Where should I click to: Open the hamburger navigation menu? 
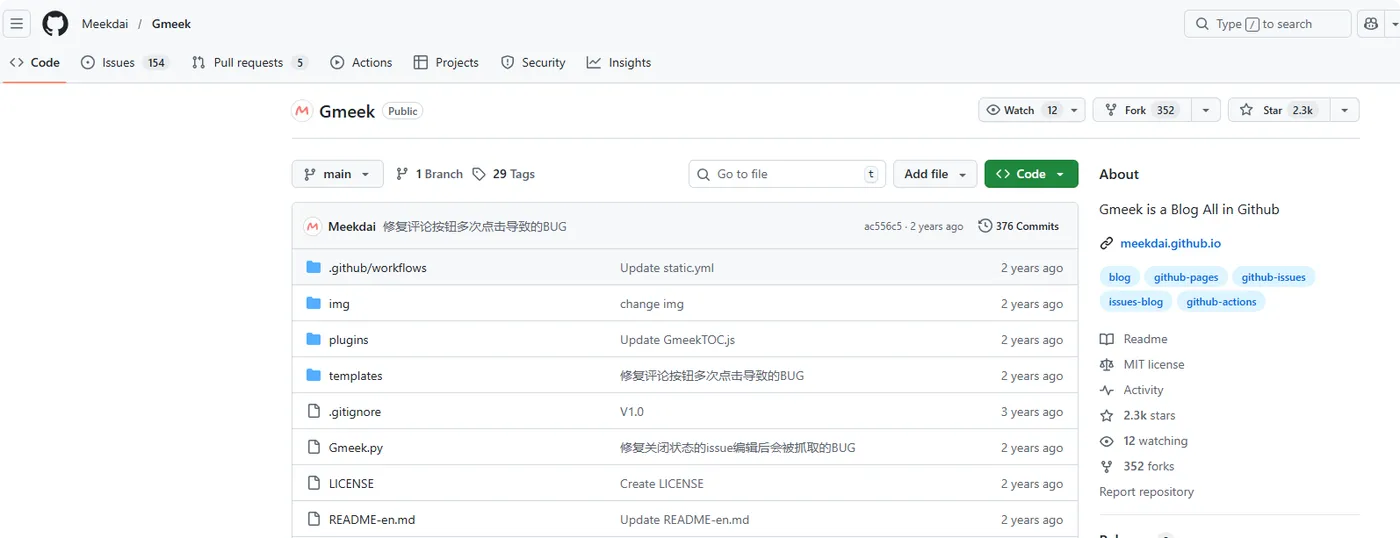(17, 24)
